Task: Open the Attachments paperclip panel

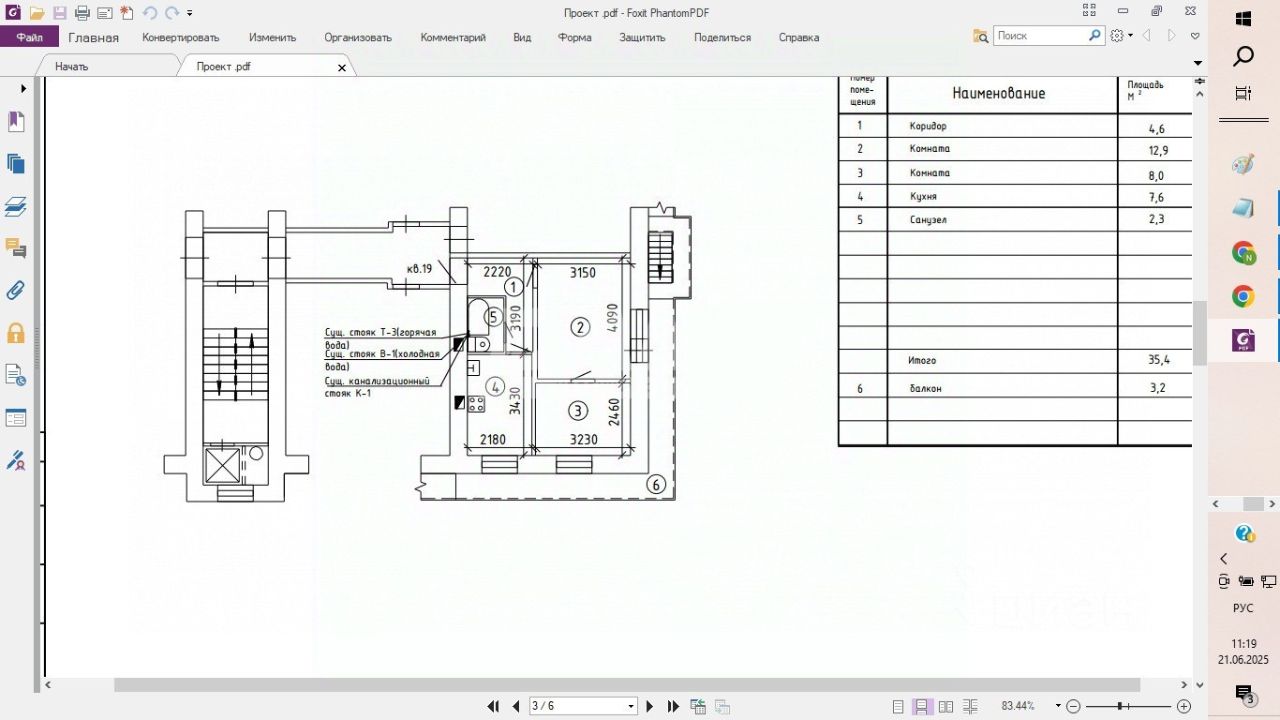Action: 16,291
